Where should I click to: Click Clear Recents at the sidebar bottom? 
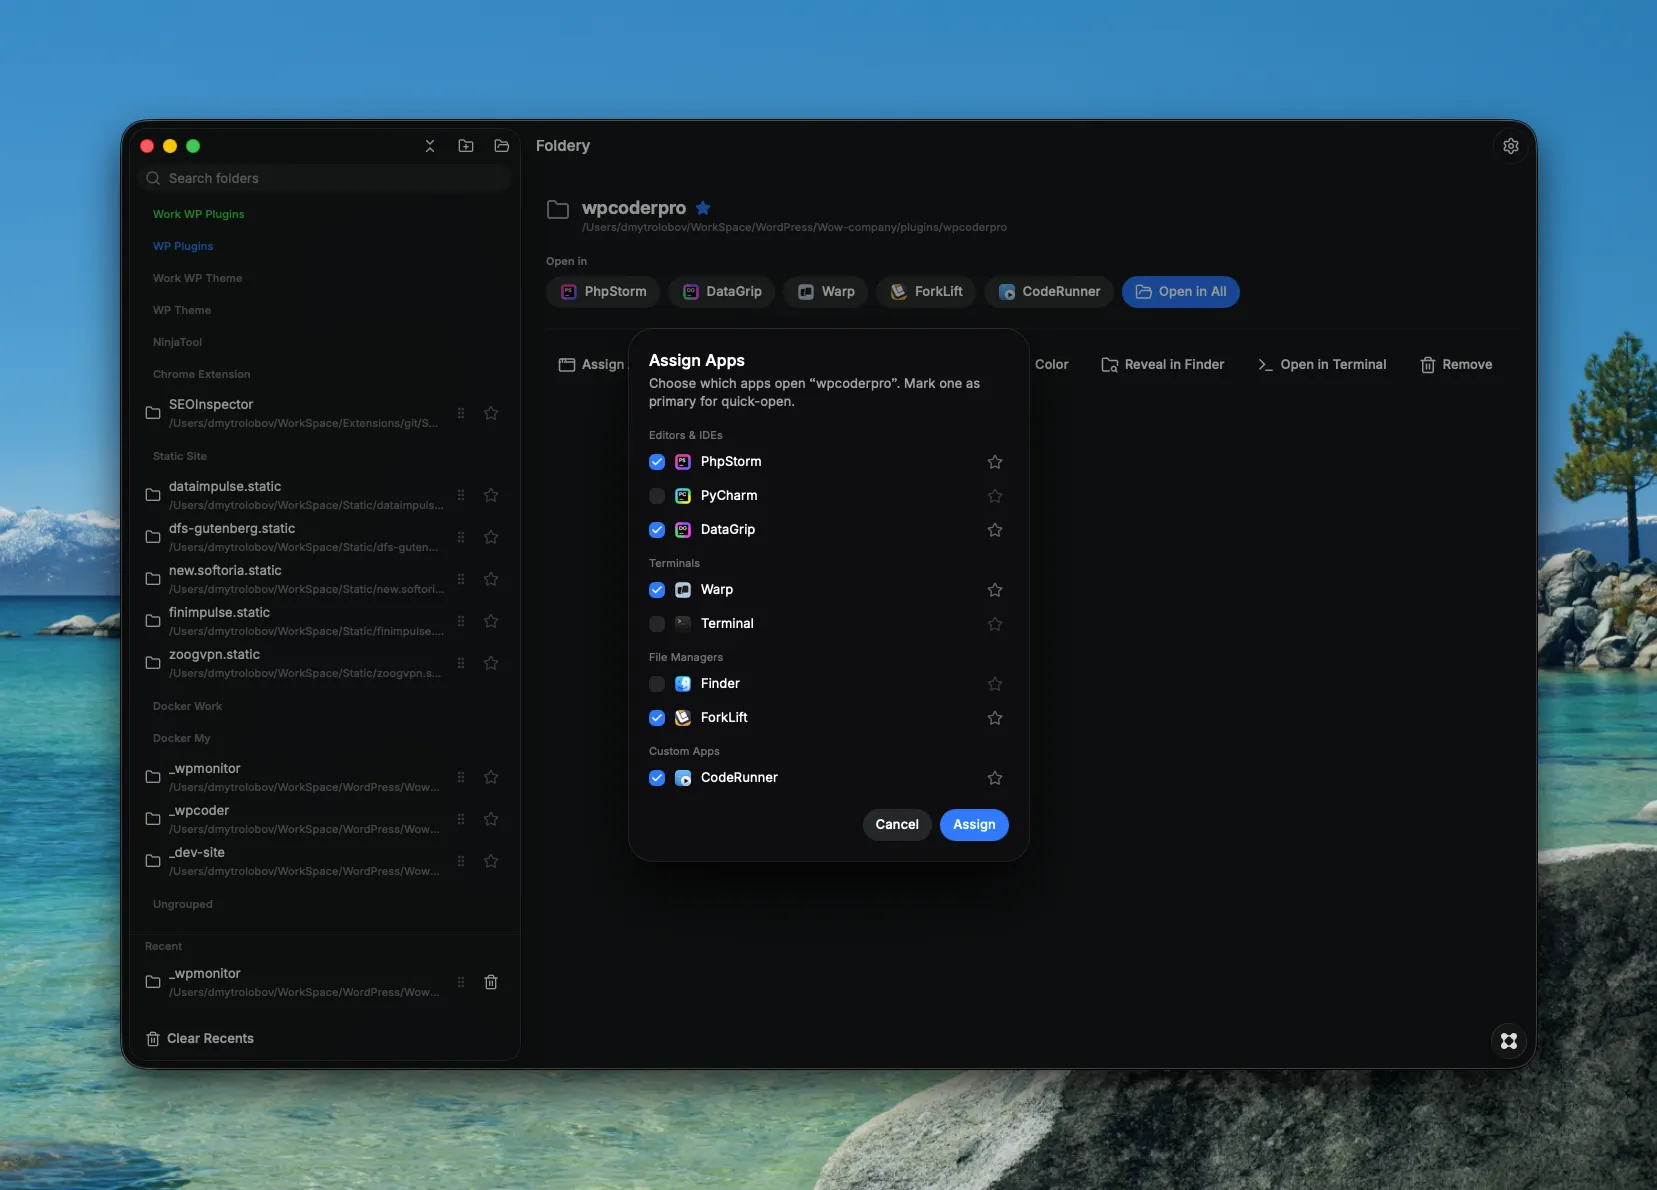pyautogui.click(x=200, y=1039)
